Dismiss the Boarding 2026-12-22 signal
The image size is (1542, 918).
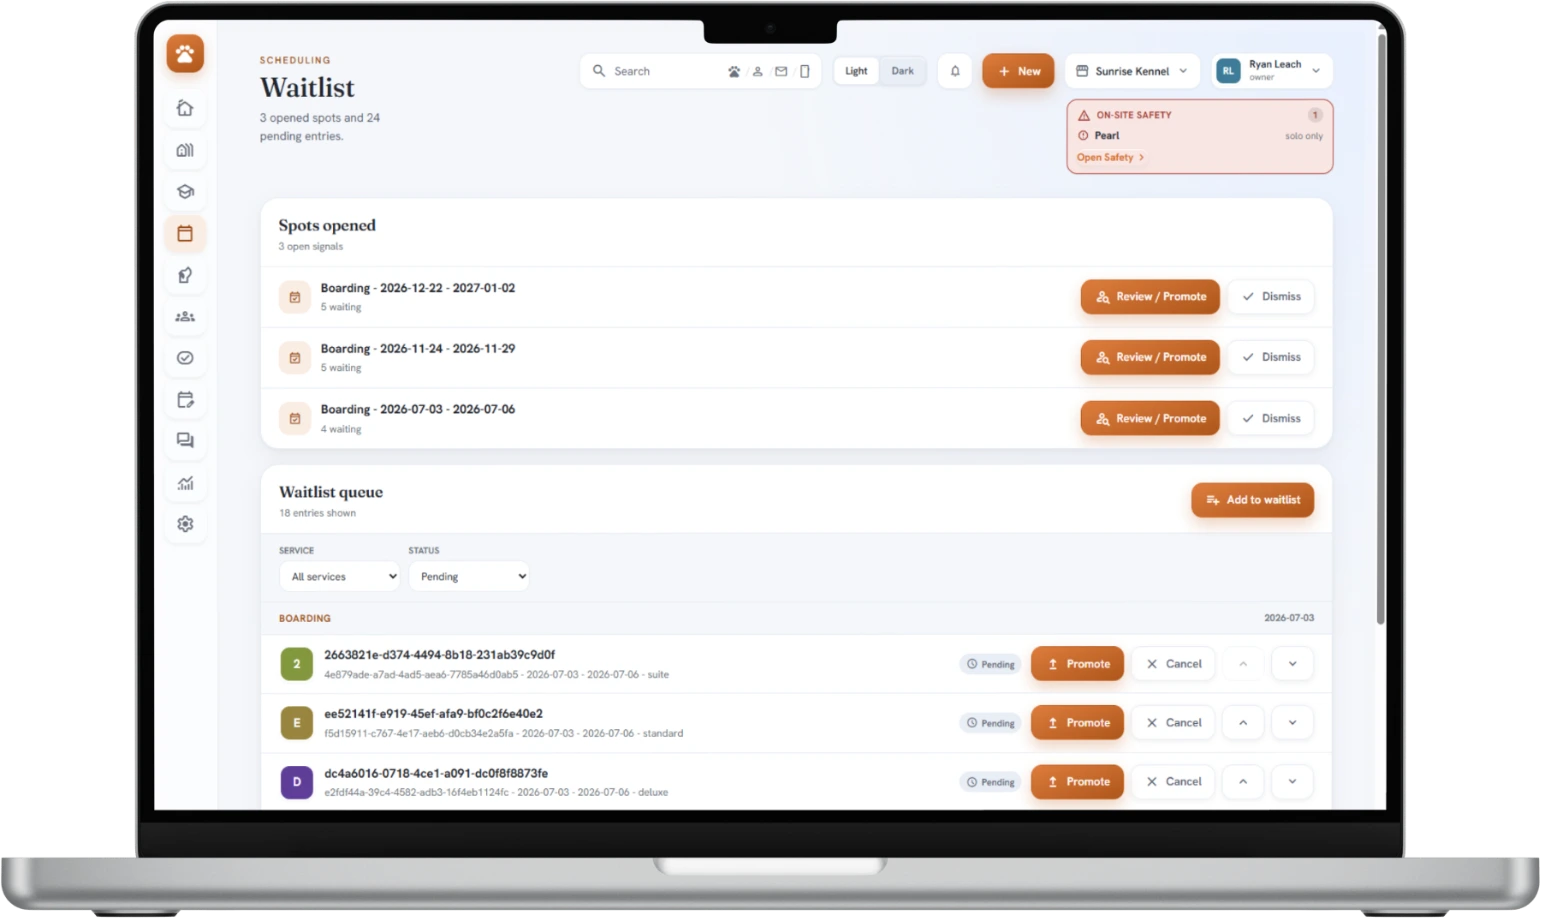tap(1271, 297)
